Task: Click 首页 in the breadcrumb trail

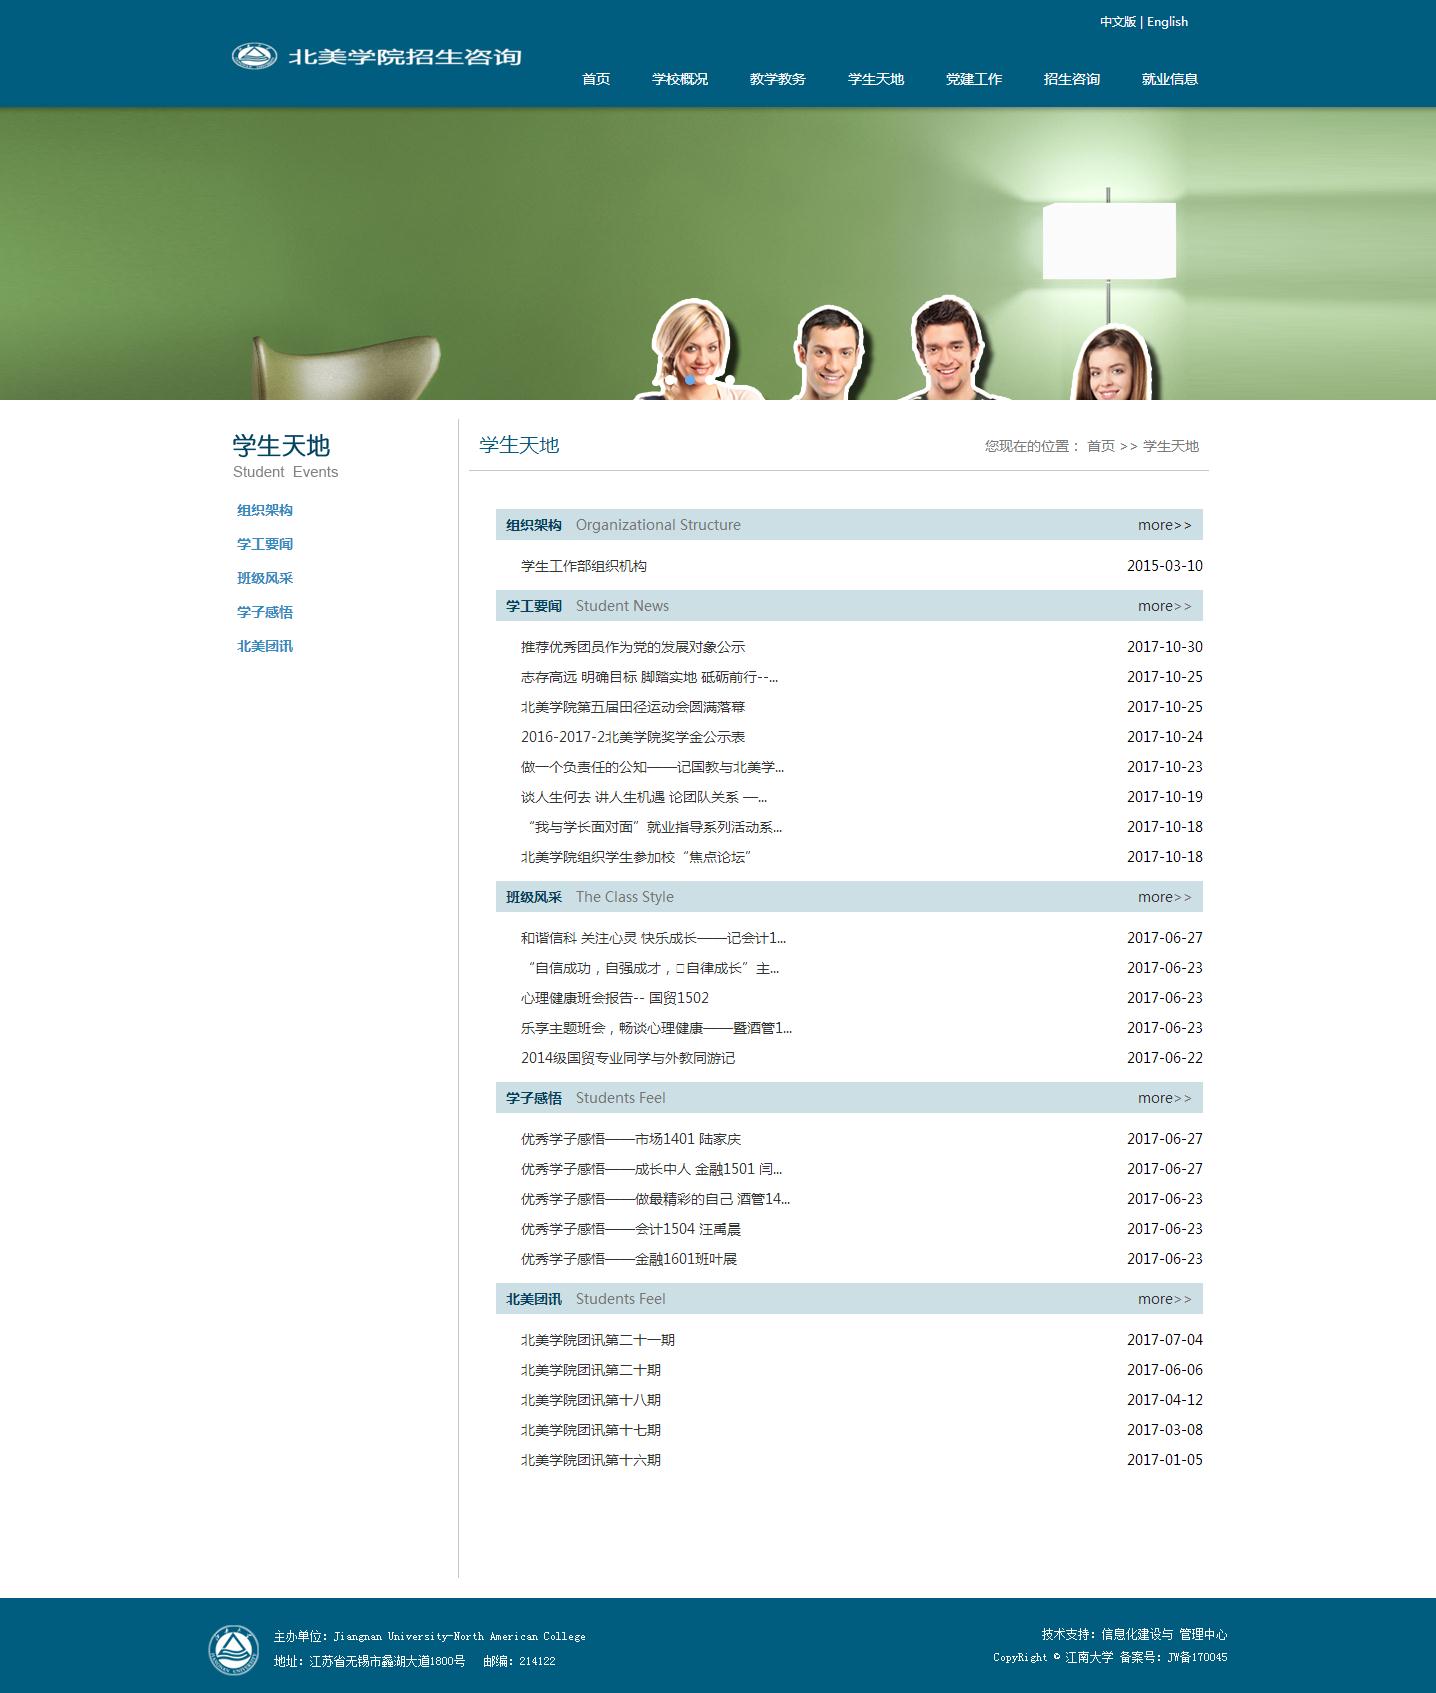Action: pos(1100,446)
